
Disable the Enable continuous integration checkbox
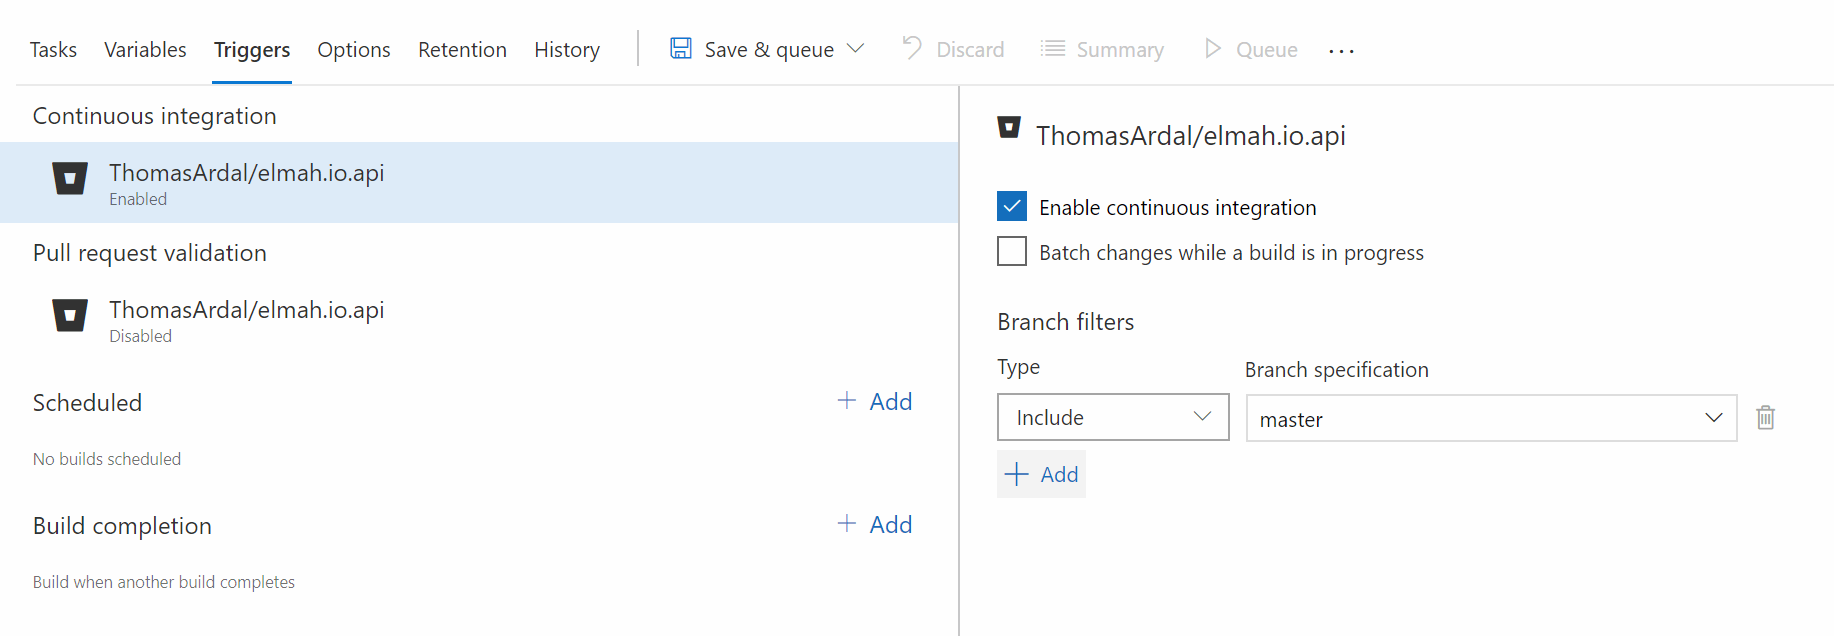pos(1011,206)
